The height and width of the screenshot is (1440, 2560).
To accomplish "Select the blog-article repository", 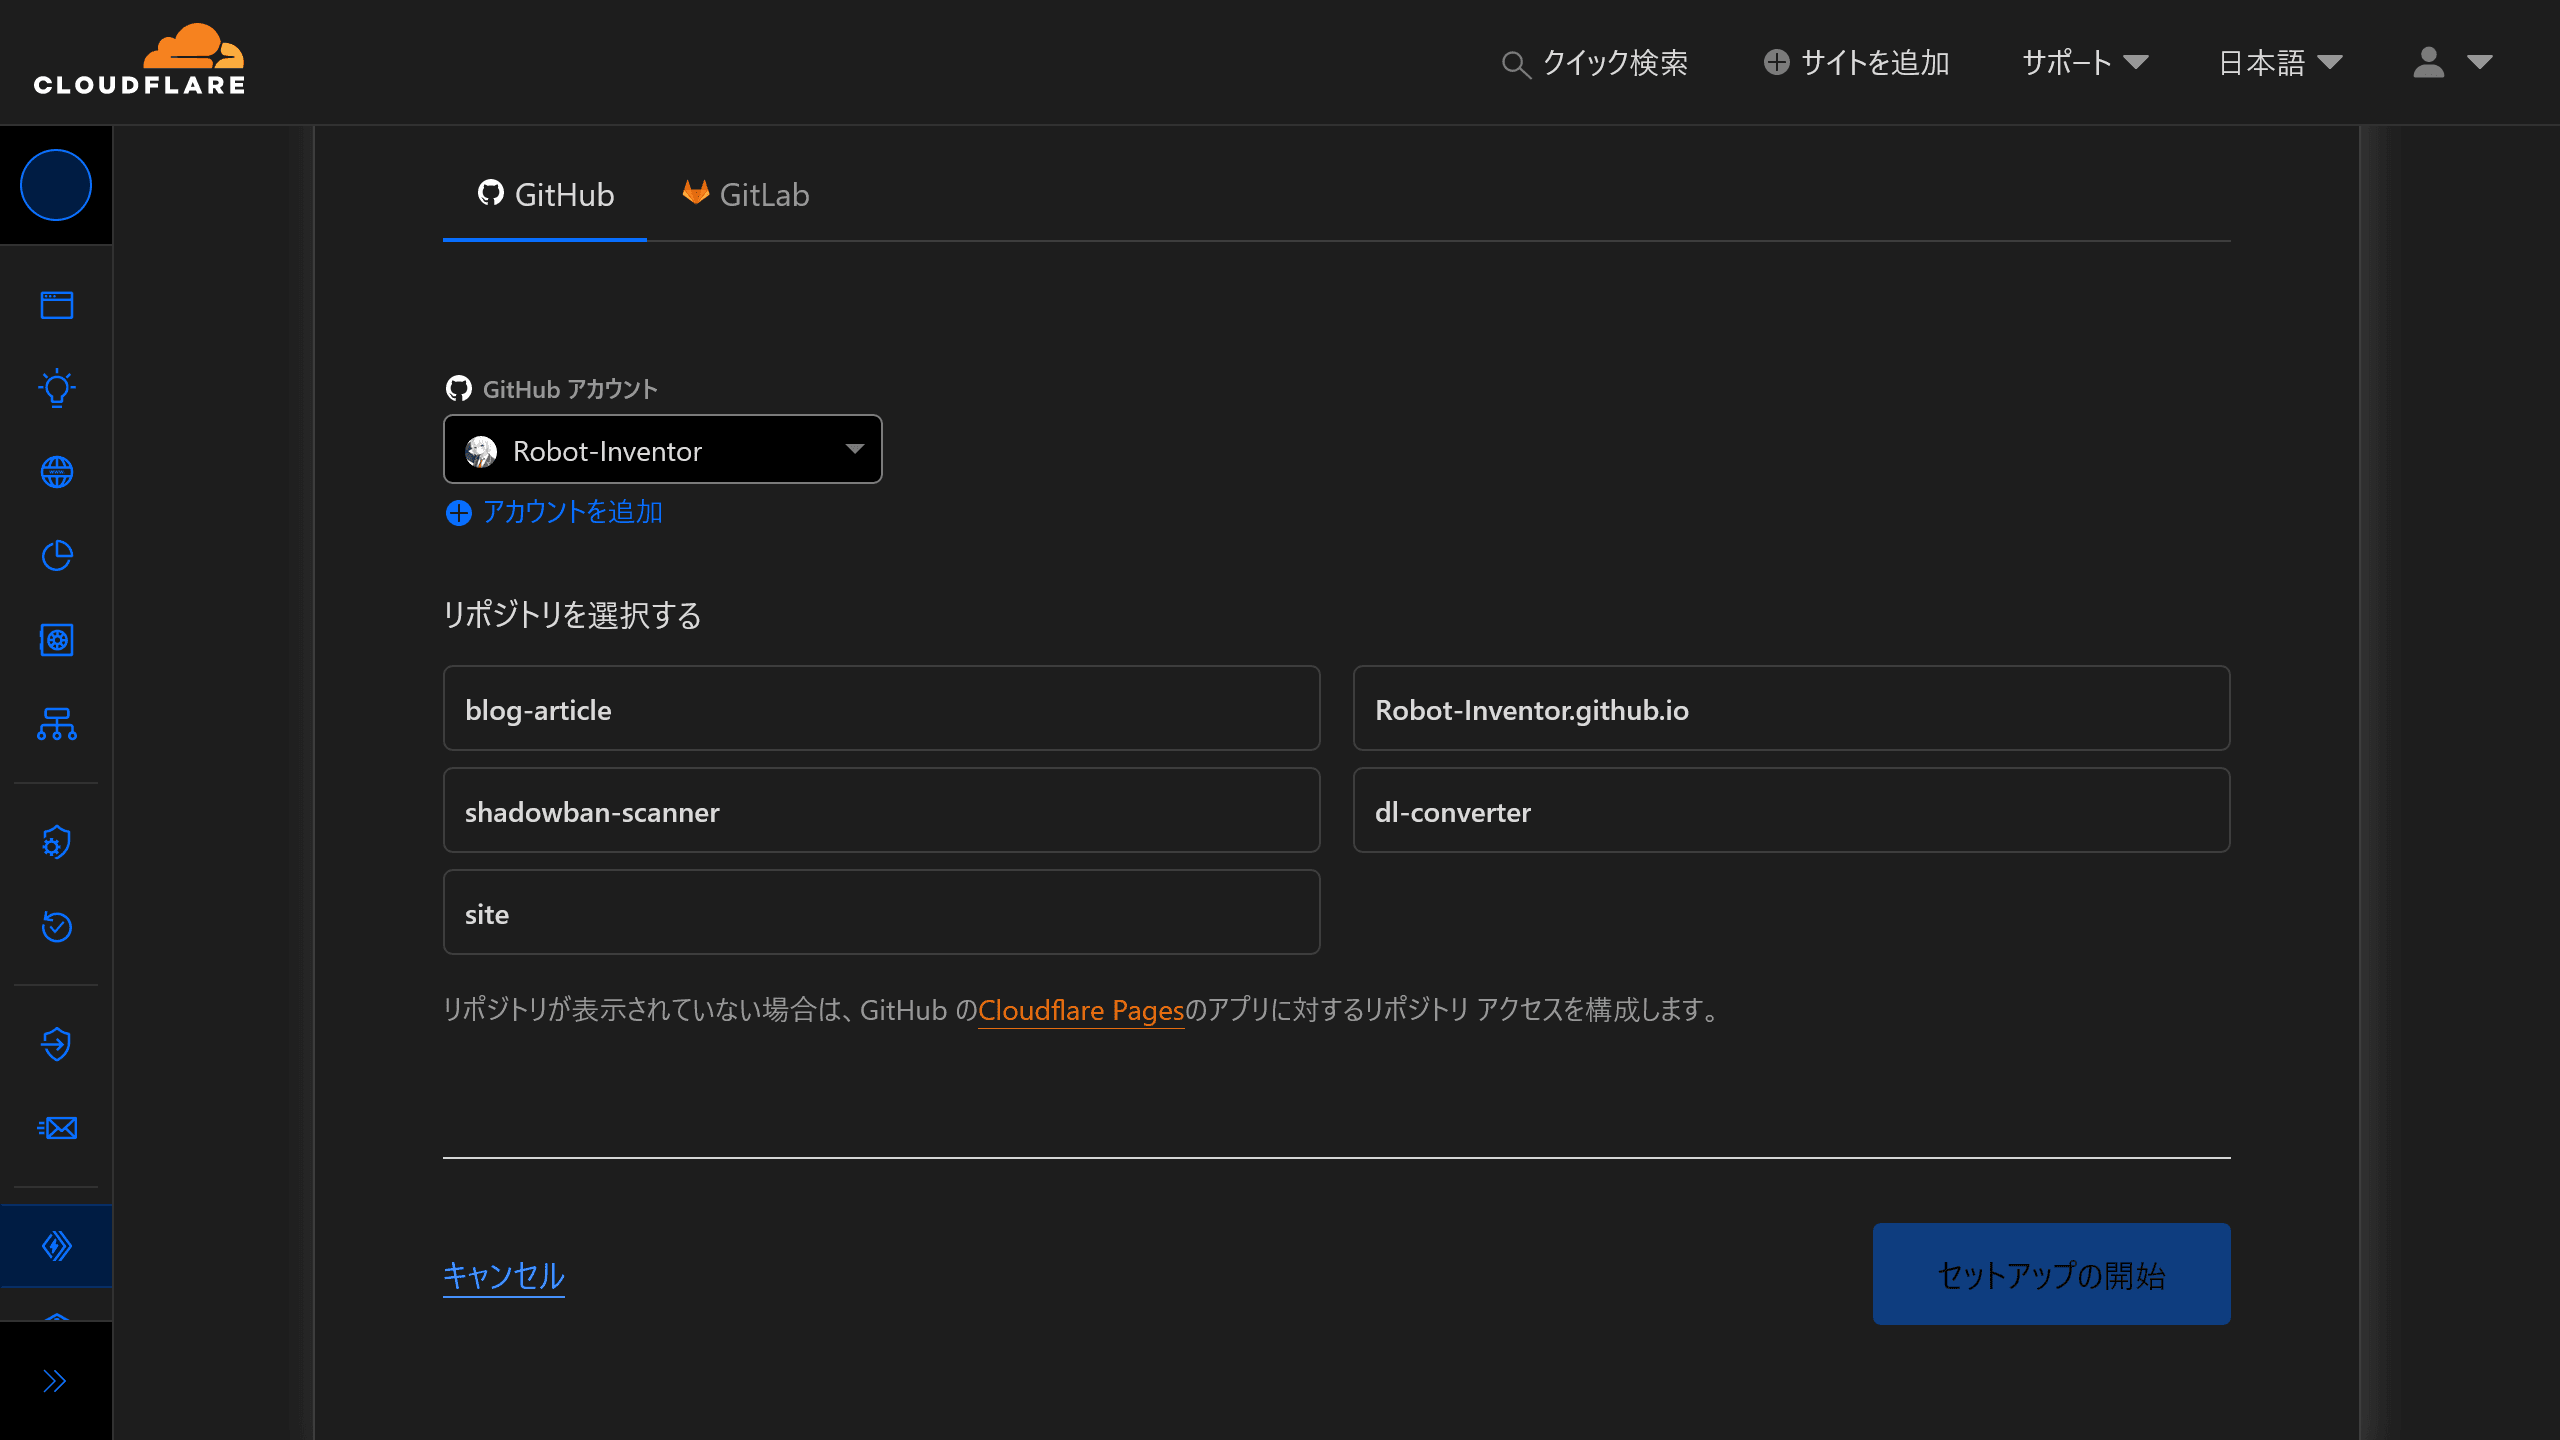I will pyautogui.click(x=881, y=709).
